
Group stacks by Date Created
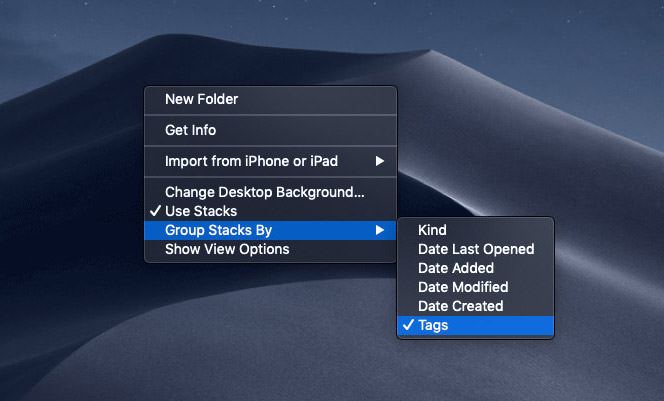coord(475,306)
